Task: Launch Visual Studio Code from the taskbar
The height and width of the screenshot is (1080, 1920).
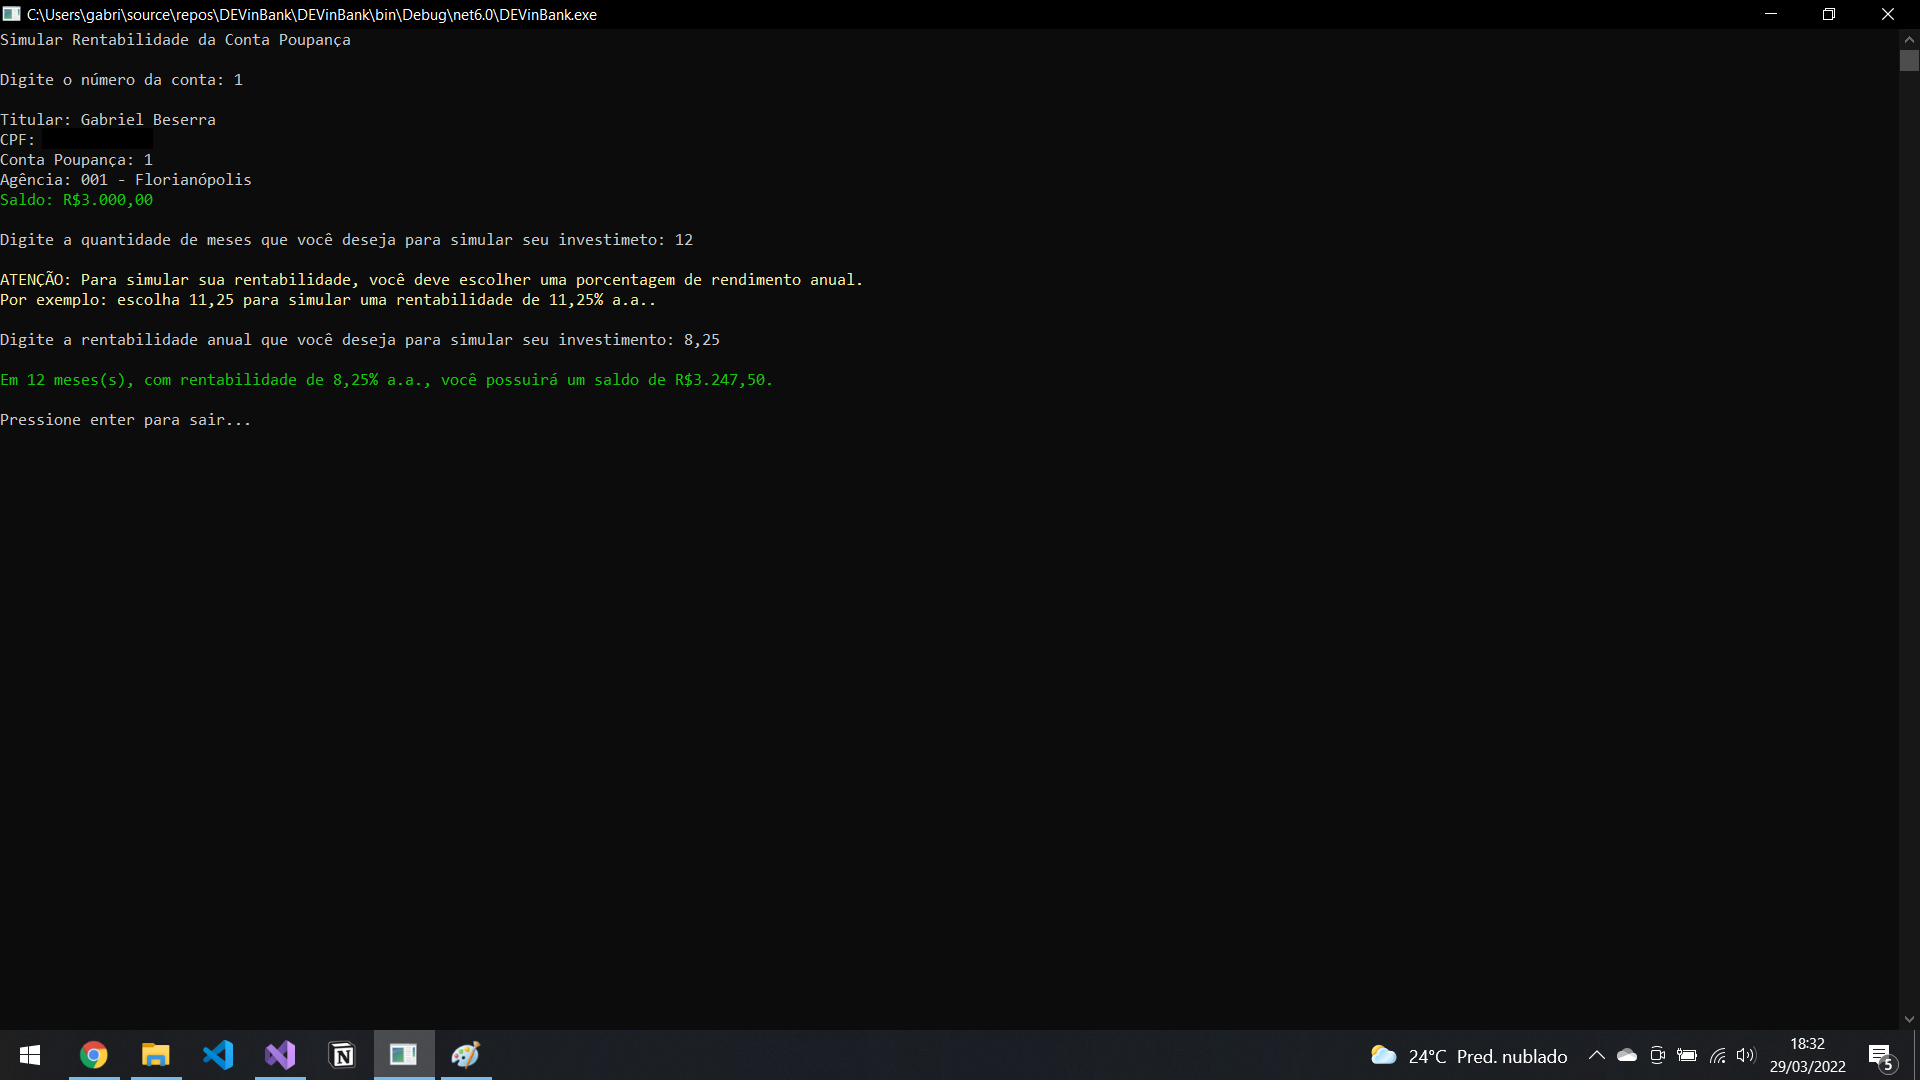Action: (219, 1055)
